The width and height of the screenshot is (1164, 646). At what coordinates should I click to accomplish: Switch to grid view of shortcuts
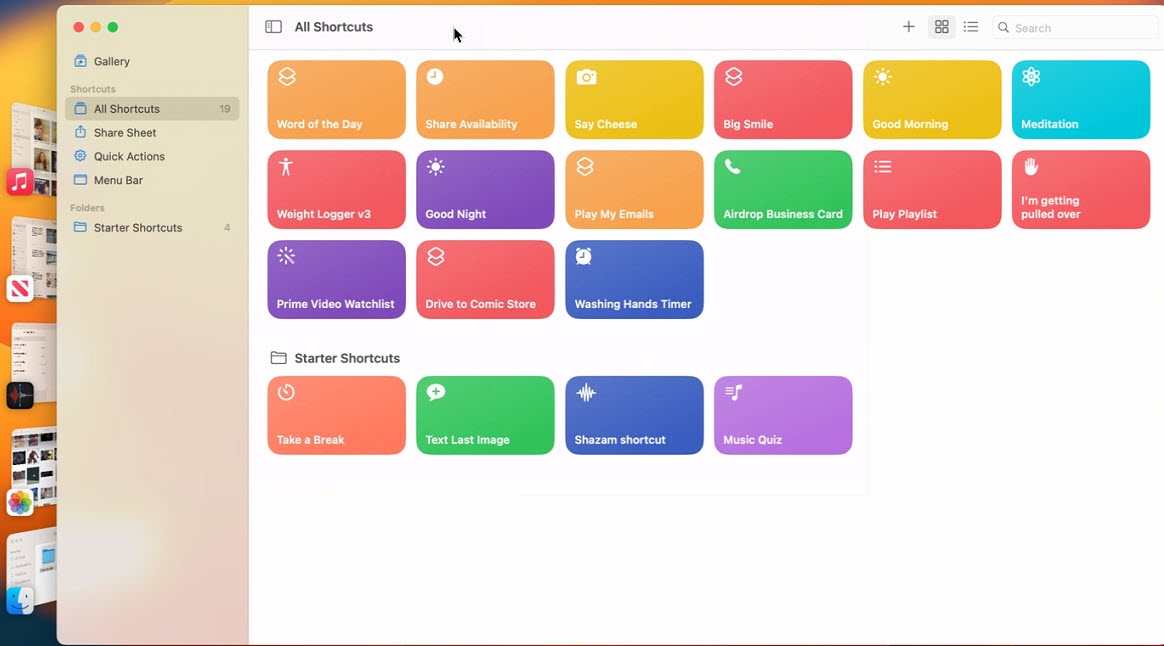click(x=941, y=27)
